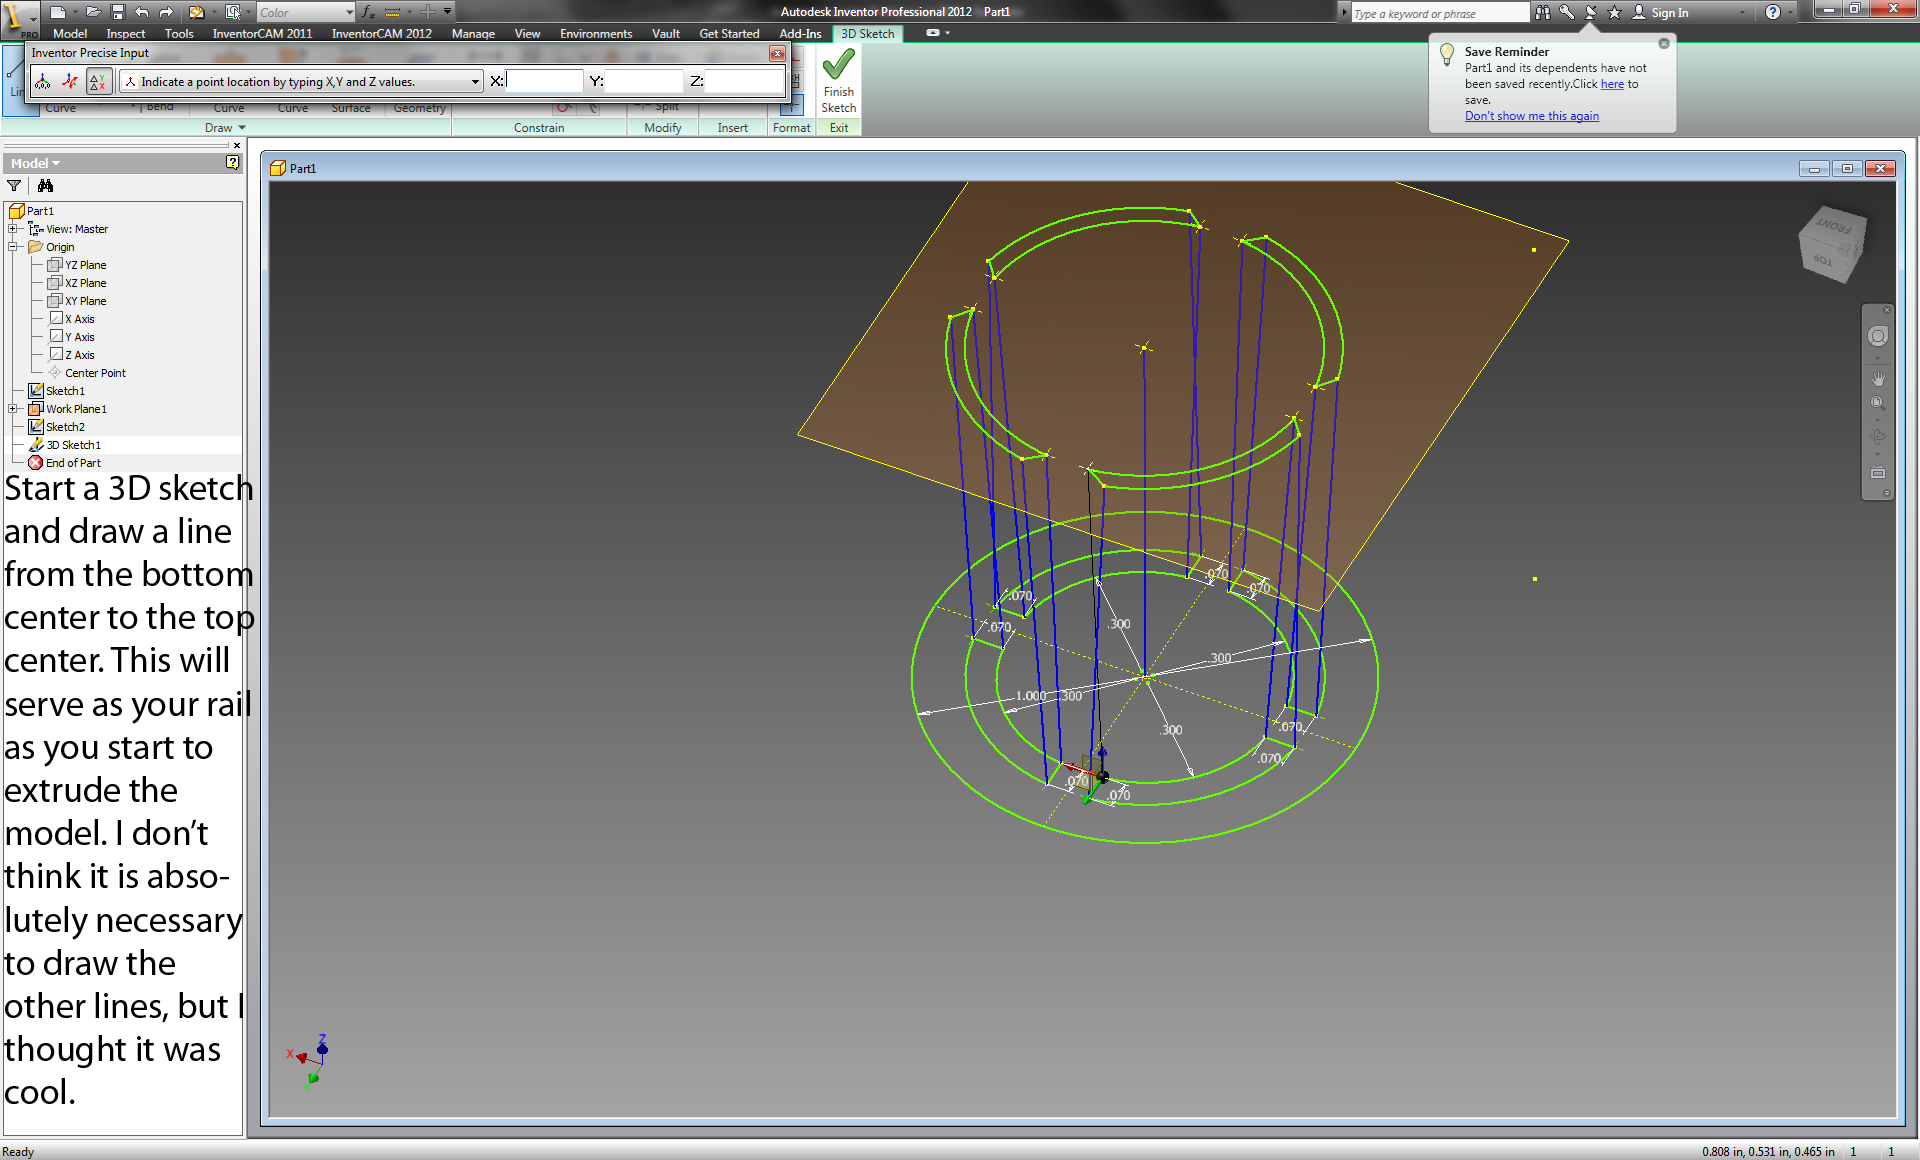Select Z Axis in browser
The height and width of the screenshot is (1160, 1920).
pyautogui.click(x=72, y=355)
